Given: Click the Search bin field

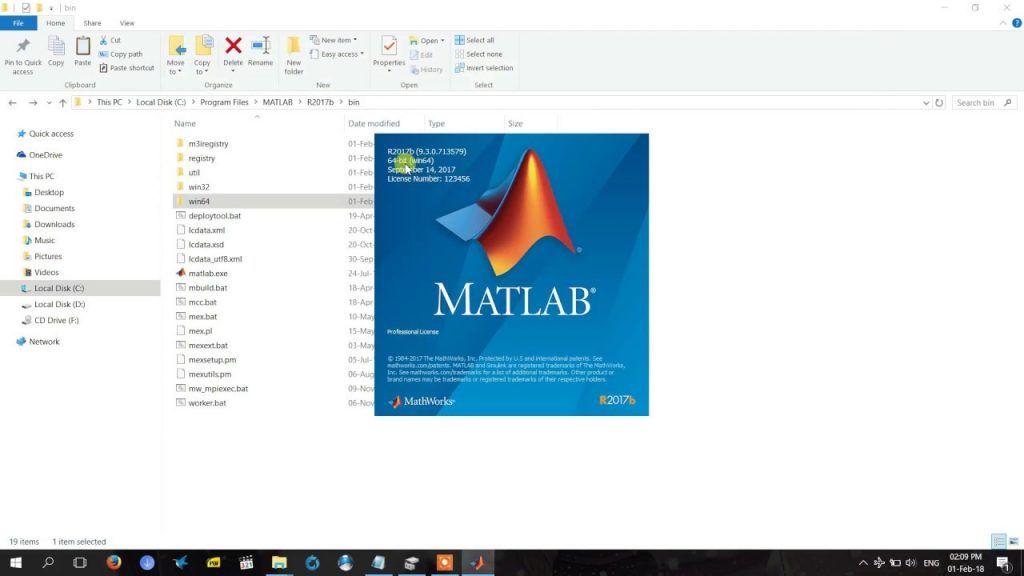Looking at the screenshot, I should pyautogui.click(x=983, y=103).
